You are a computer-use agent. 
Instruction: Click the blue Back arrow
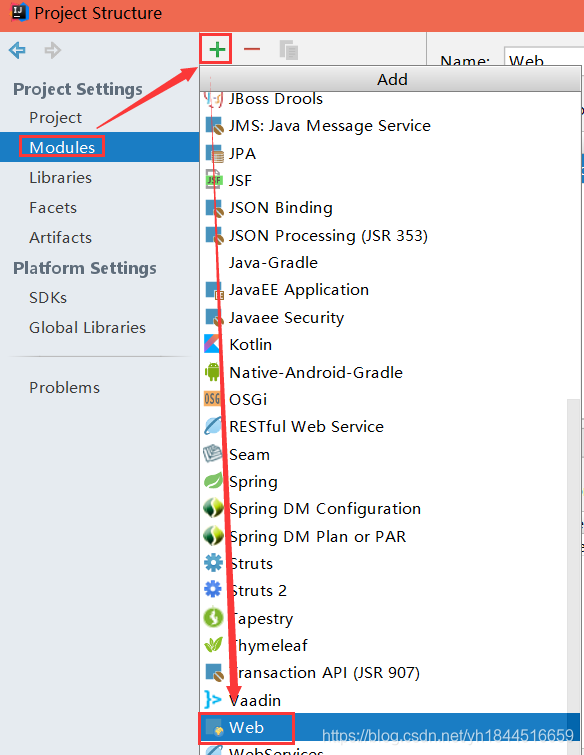17,50
